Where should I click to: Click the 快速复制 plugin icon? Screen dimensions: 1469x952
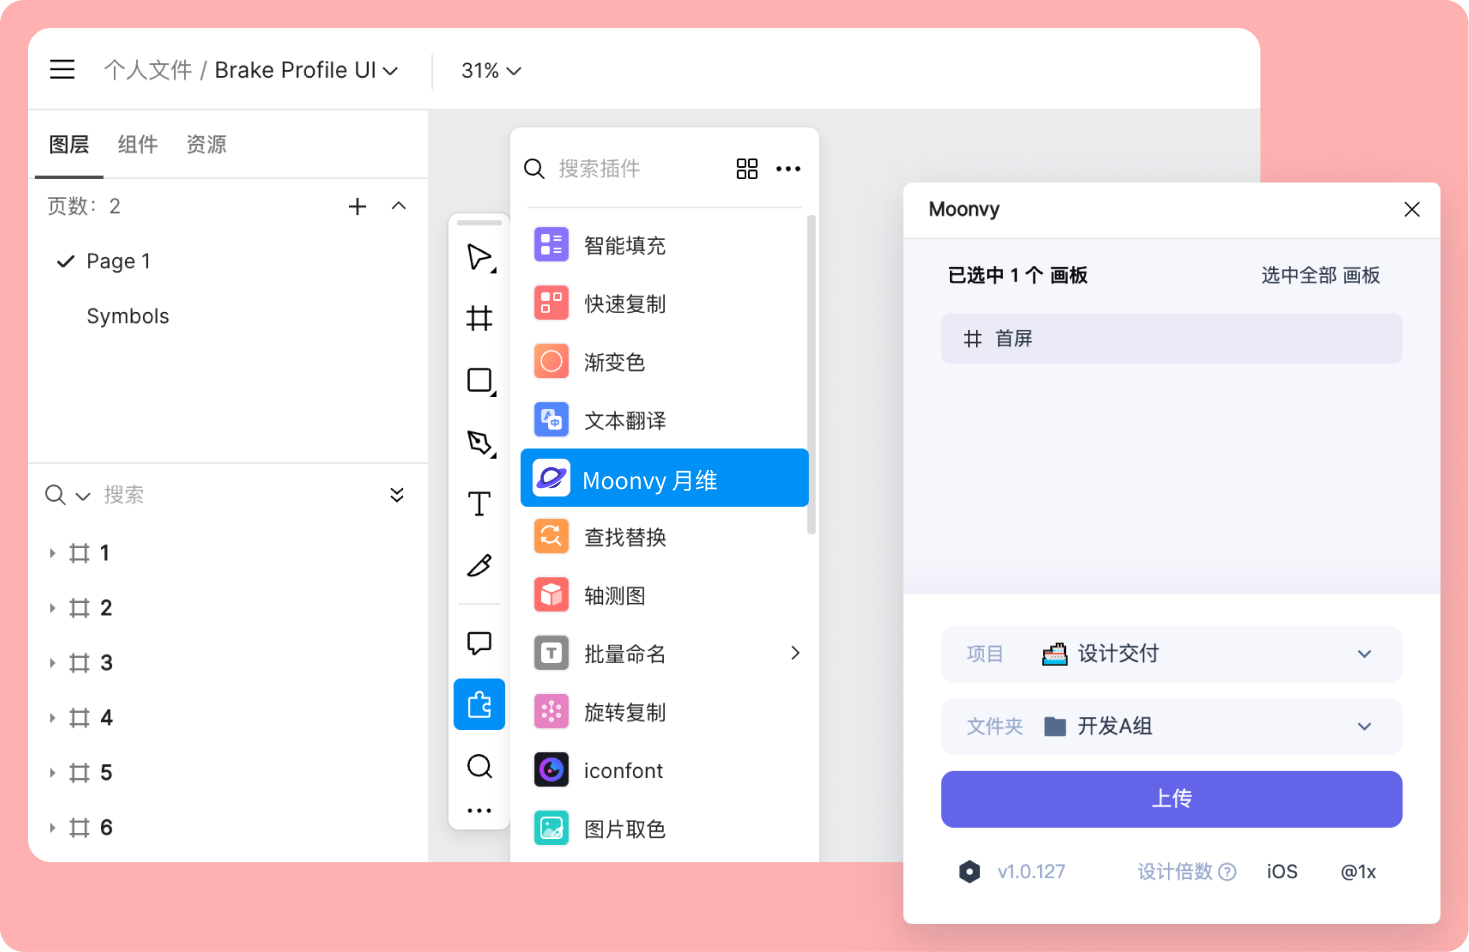click(x=551, y=303)
